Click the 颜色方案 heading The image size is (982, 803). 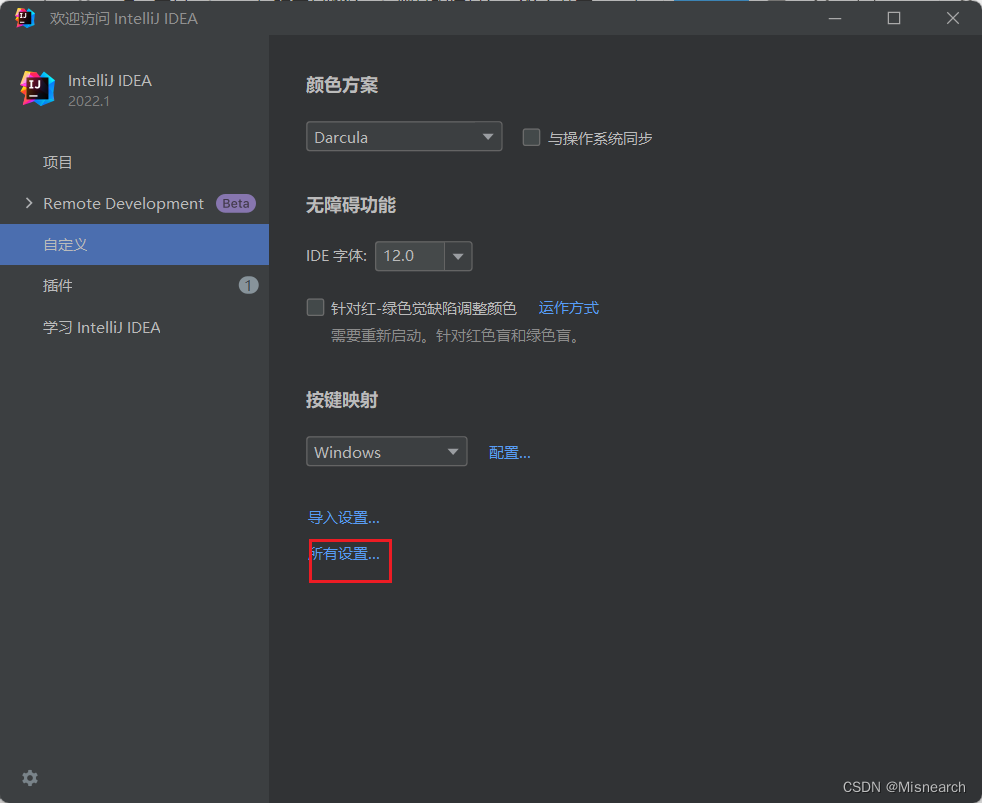point(342,85)
